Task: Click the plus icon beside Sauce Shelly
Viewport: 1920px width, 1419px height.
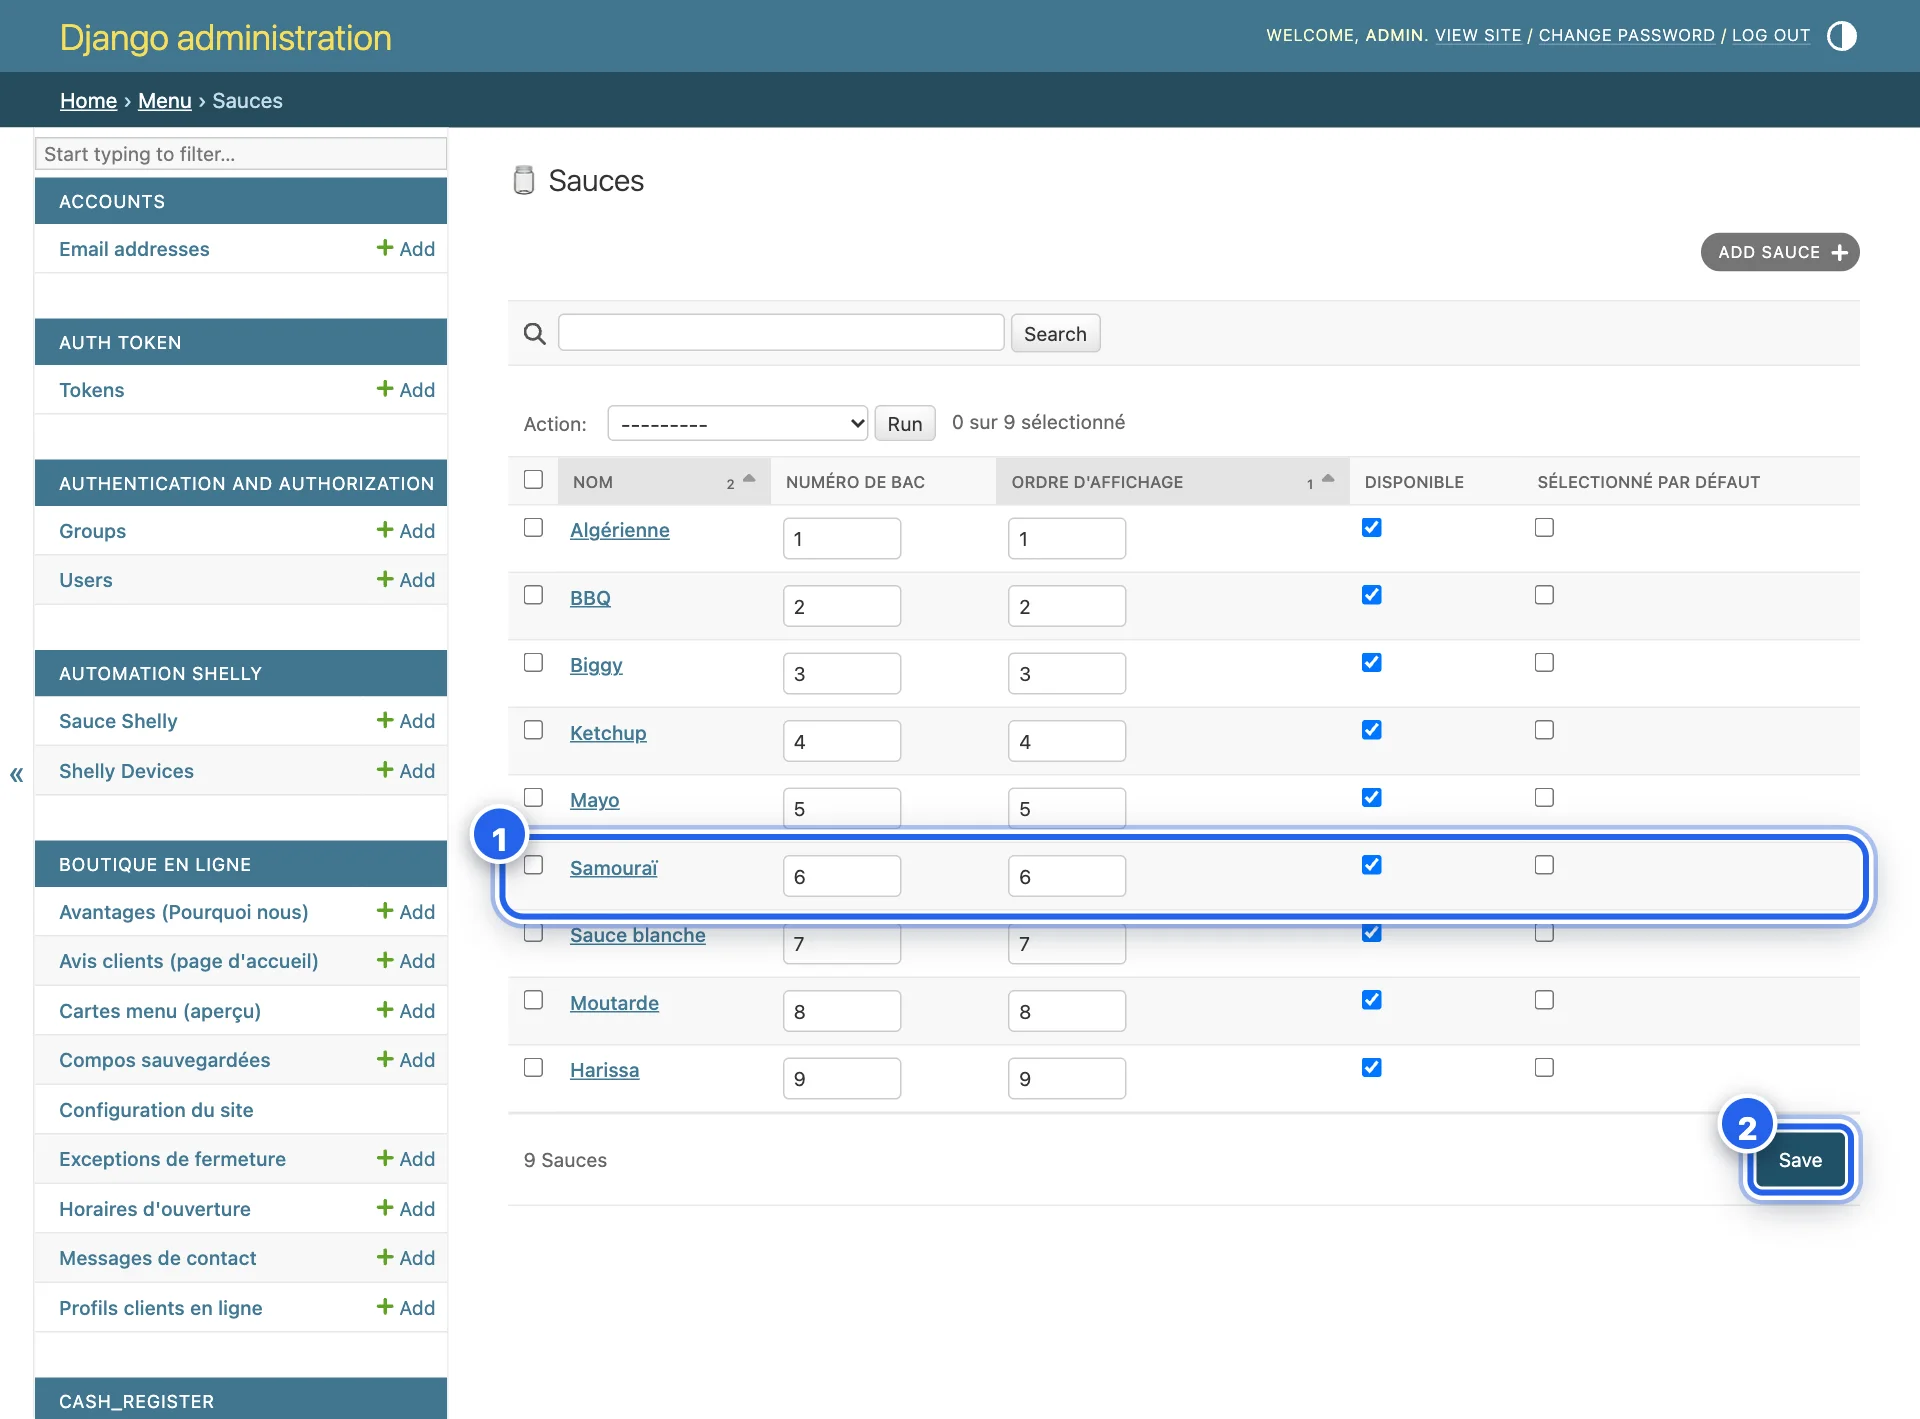Action: 385,719
